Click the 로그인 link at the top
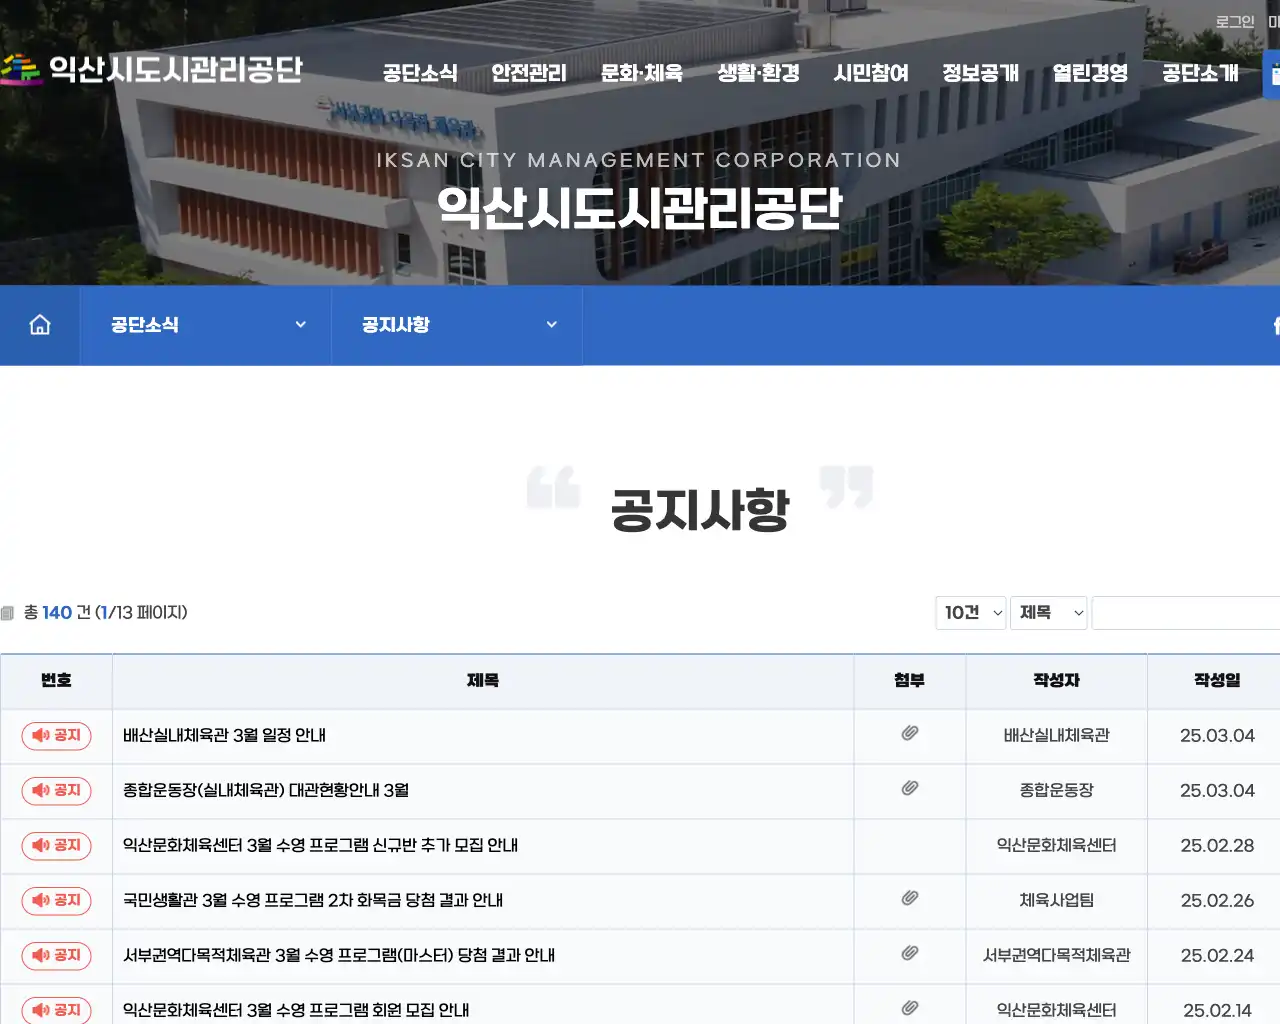This screenshot has height=1024, width=1280. pyautogui.click(x=1233, y=21)
